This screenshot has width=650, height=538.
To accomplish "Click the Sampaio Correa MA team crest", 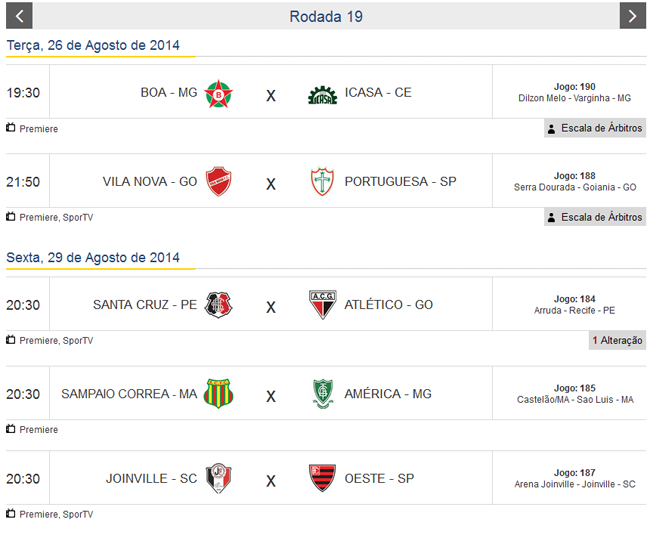I will pyautogui.click(x=218, y=394).
